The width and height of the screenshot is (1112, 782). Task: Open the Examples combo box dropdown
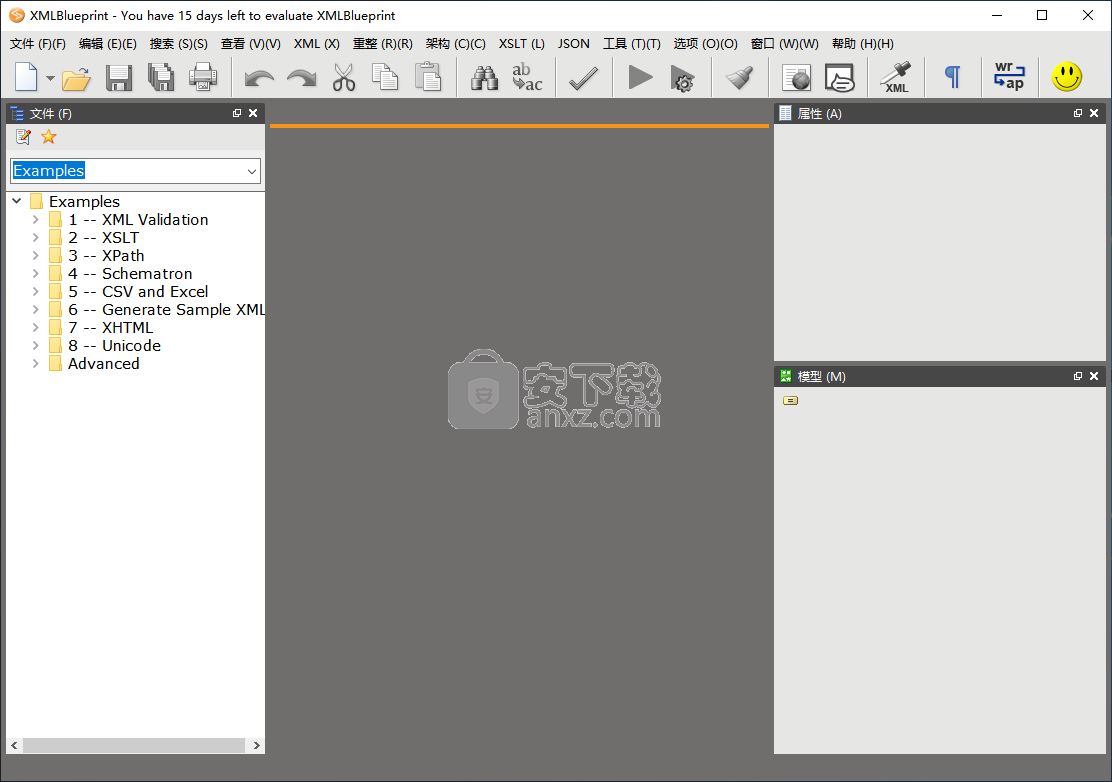(251, 171)
